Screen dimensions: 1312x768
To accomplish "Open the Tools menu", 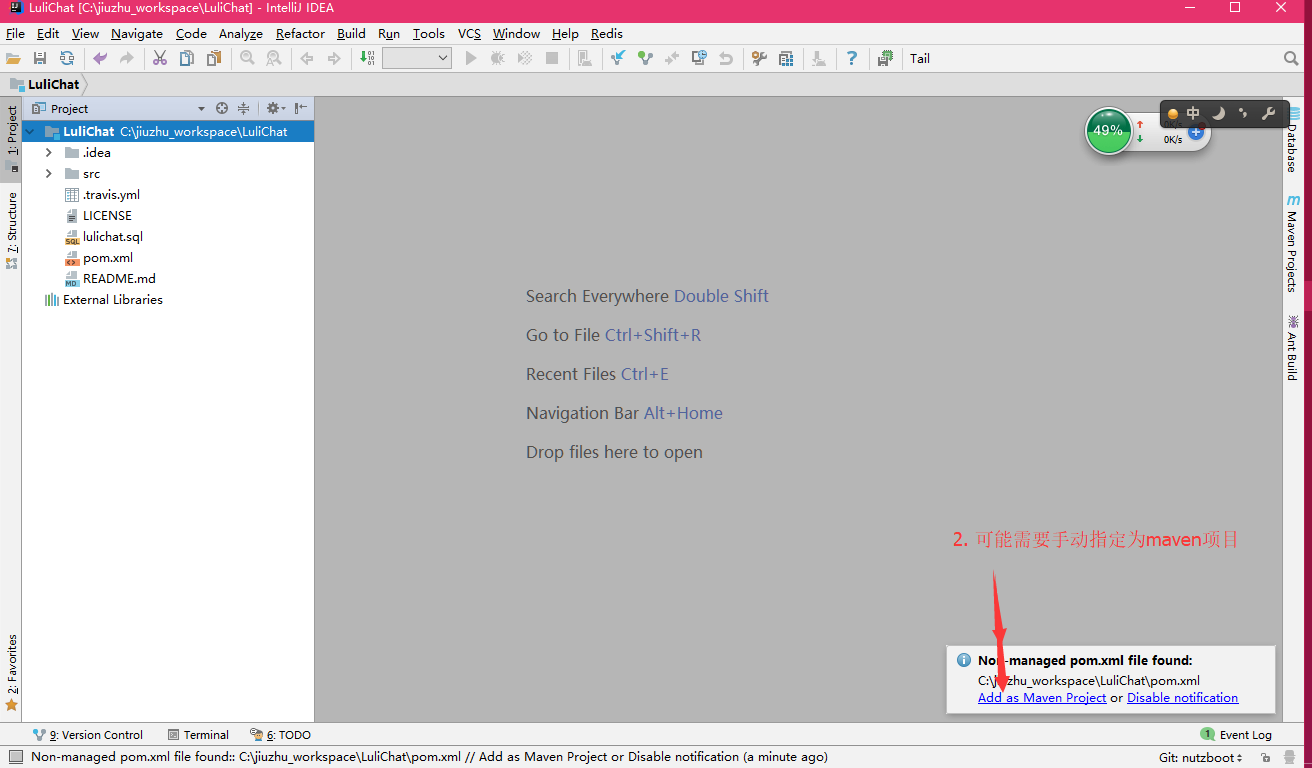I will 428,33.
